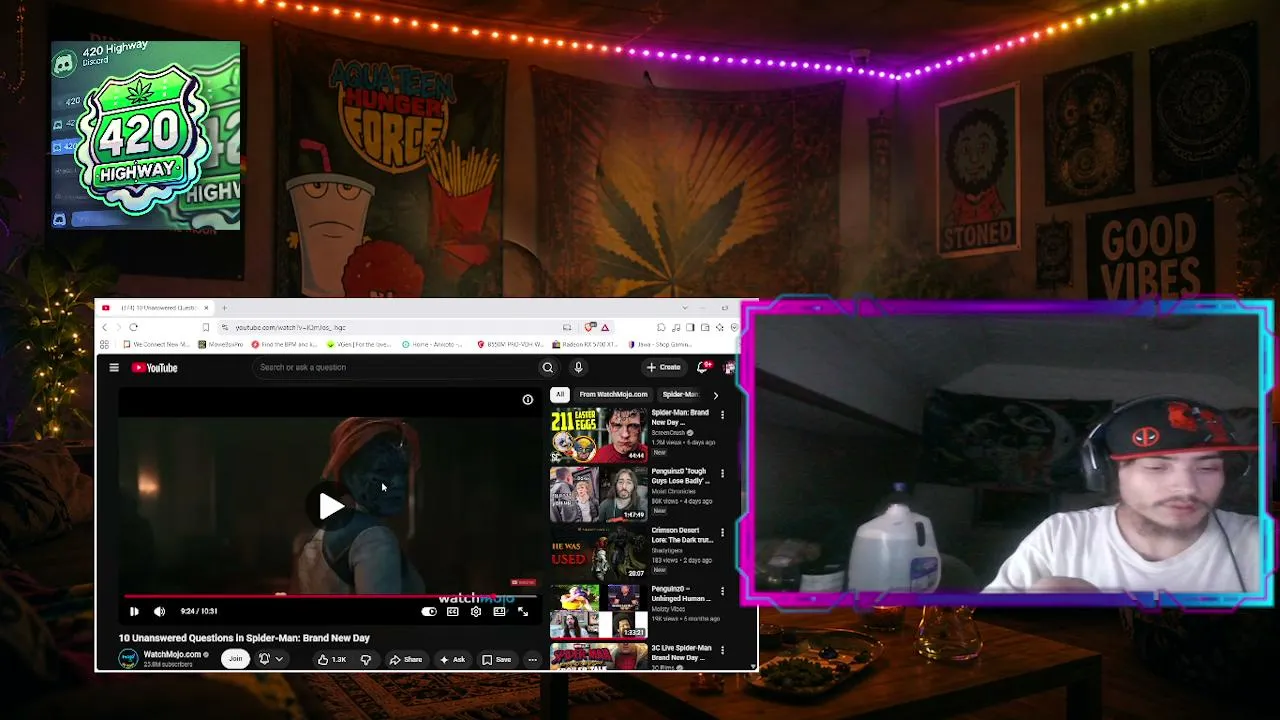Screen dimensions: 1280x720
Task: Click the Create button
Action: point(663,367)
